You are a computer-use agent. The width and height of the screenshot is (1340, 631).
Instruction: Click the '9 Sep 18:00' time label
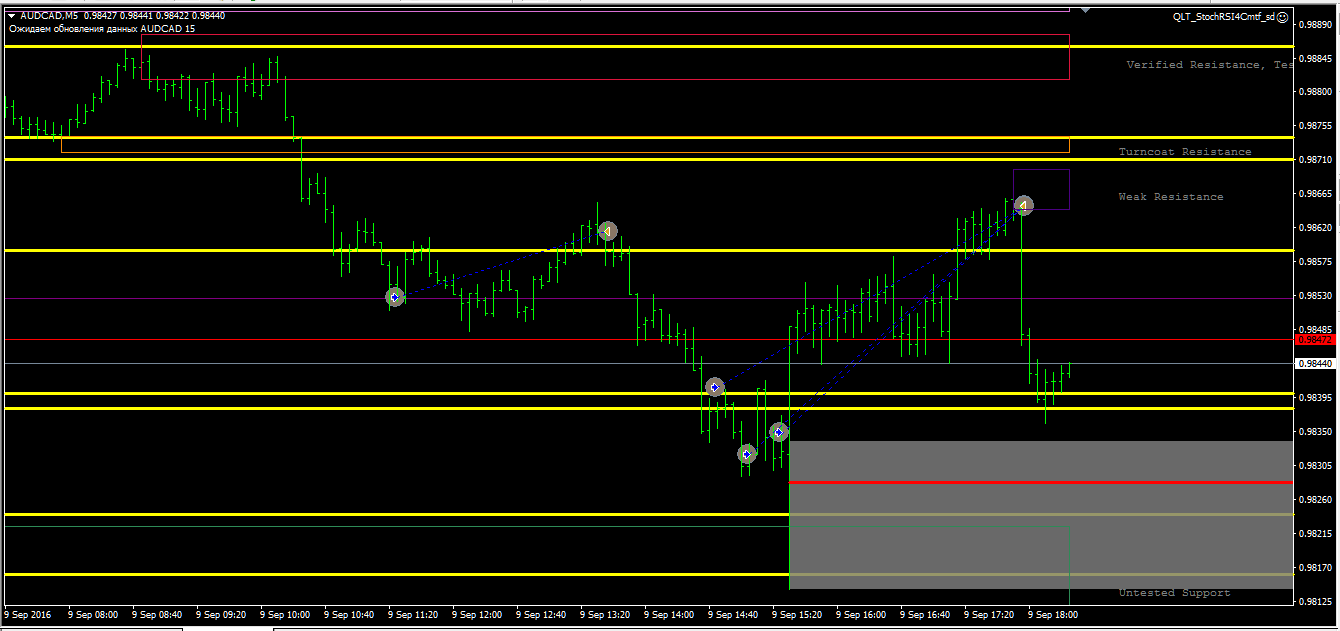(1053, 615)
